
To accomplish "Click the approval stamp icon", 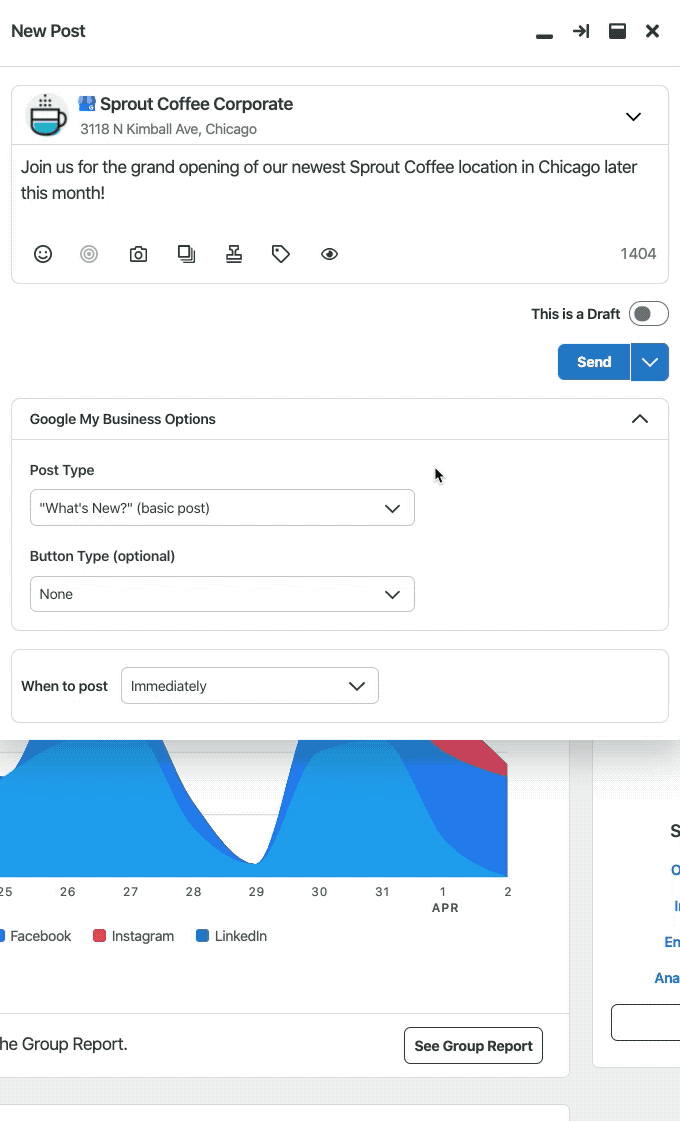I will click(234, 254).
